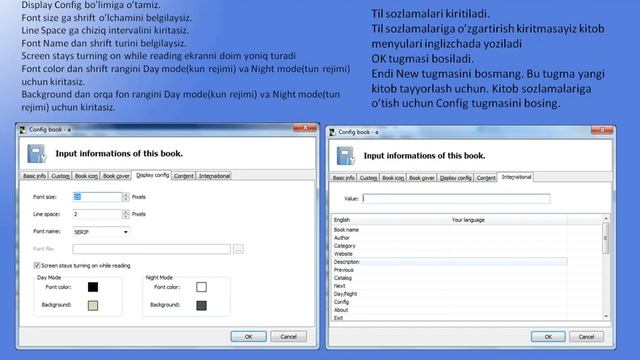Image resolution: width=640 pixels, height=360 pixels.
Task: Click the left dialog title bar app icon
Action: pos(23,130)
